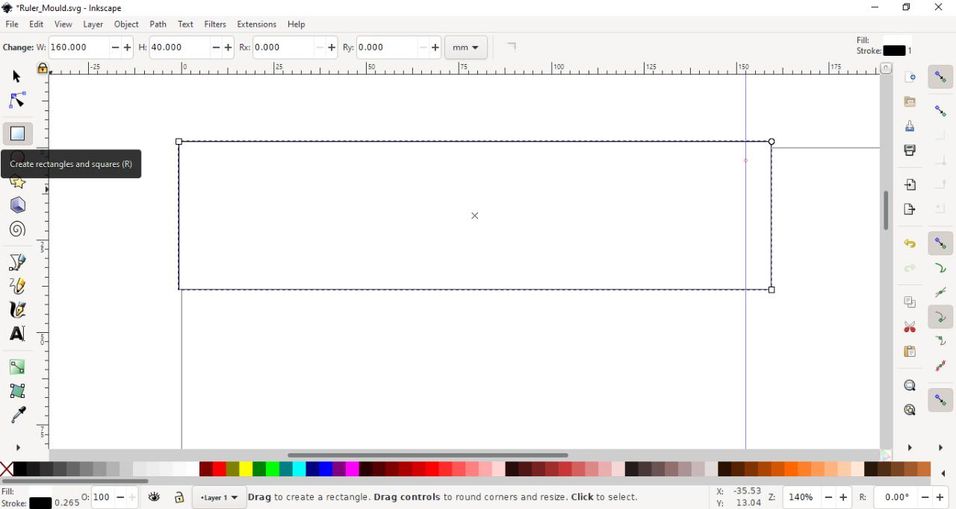Click the zoom percentage field

click(802, 497)
